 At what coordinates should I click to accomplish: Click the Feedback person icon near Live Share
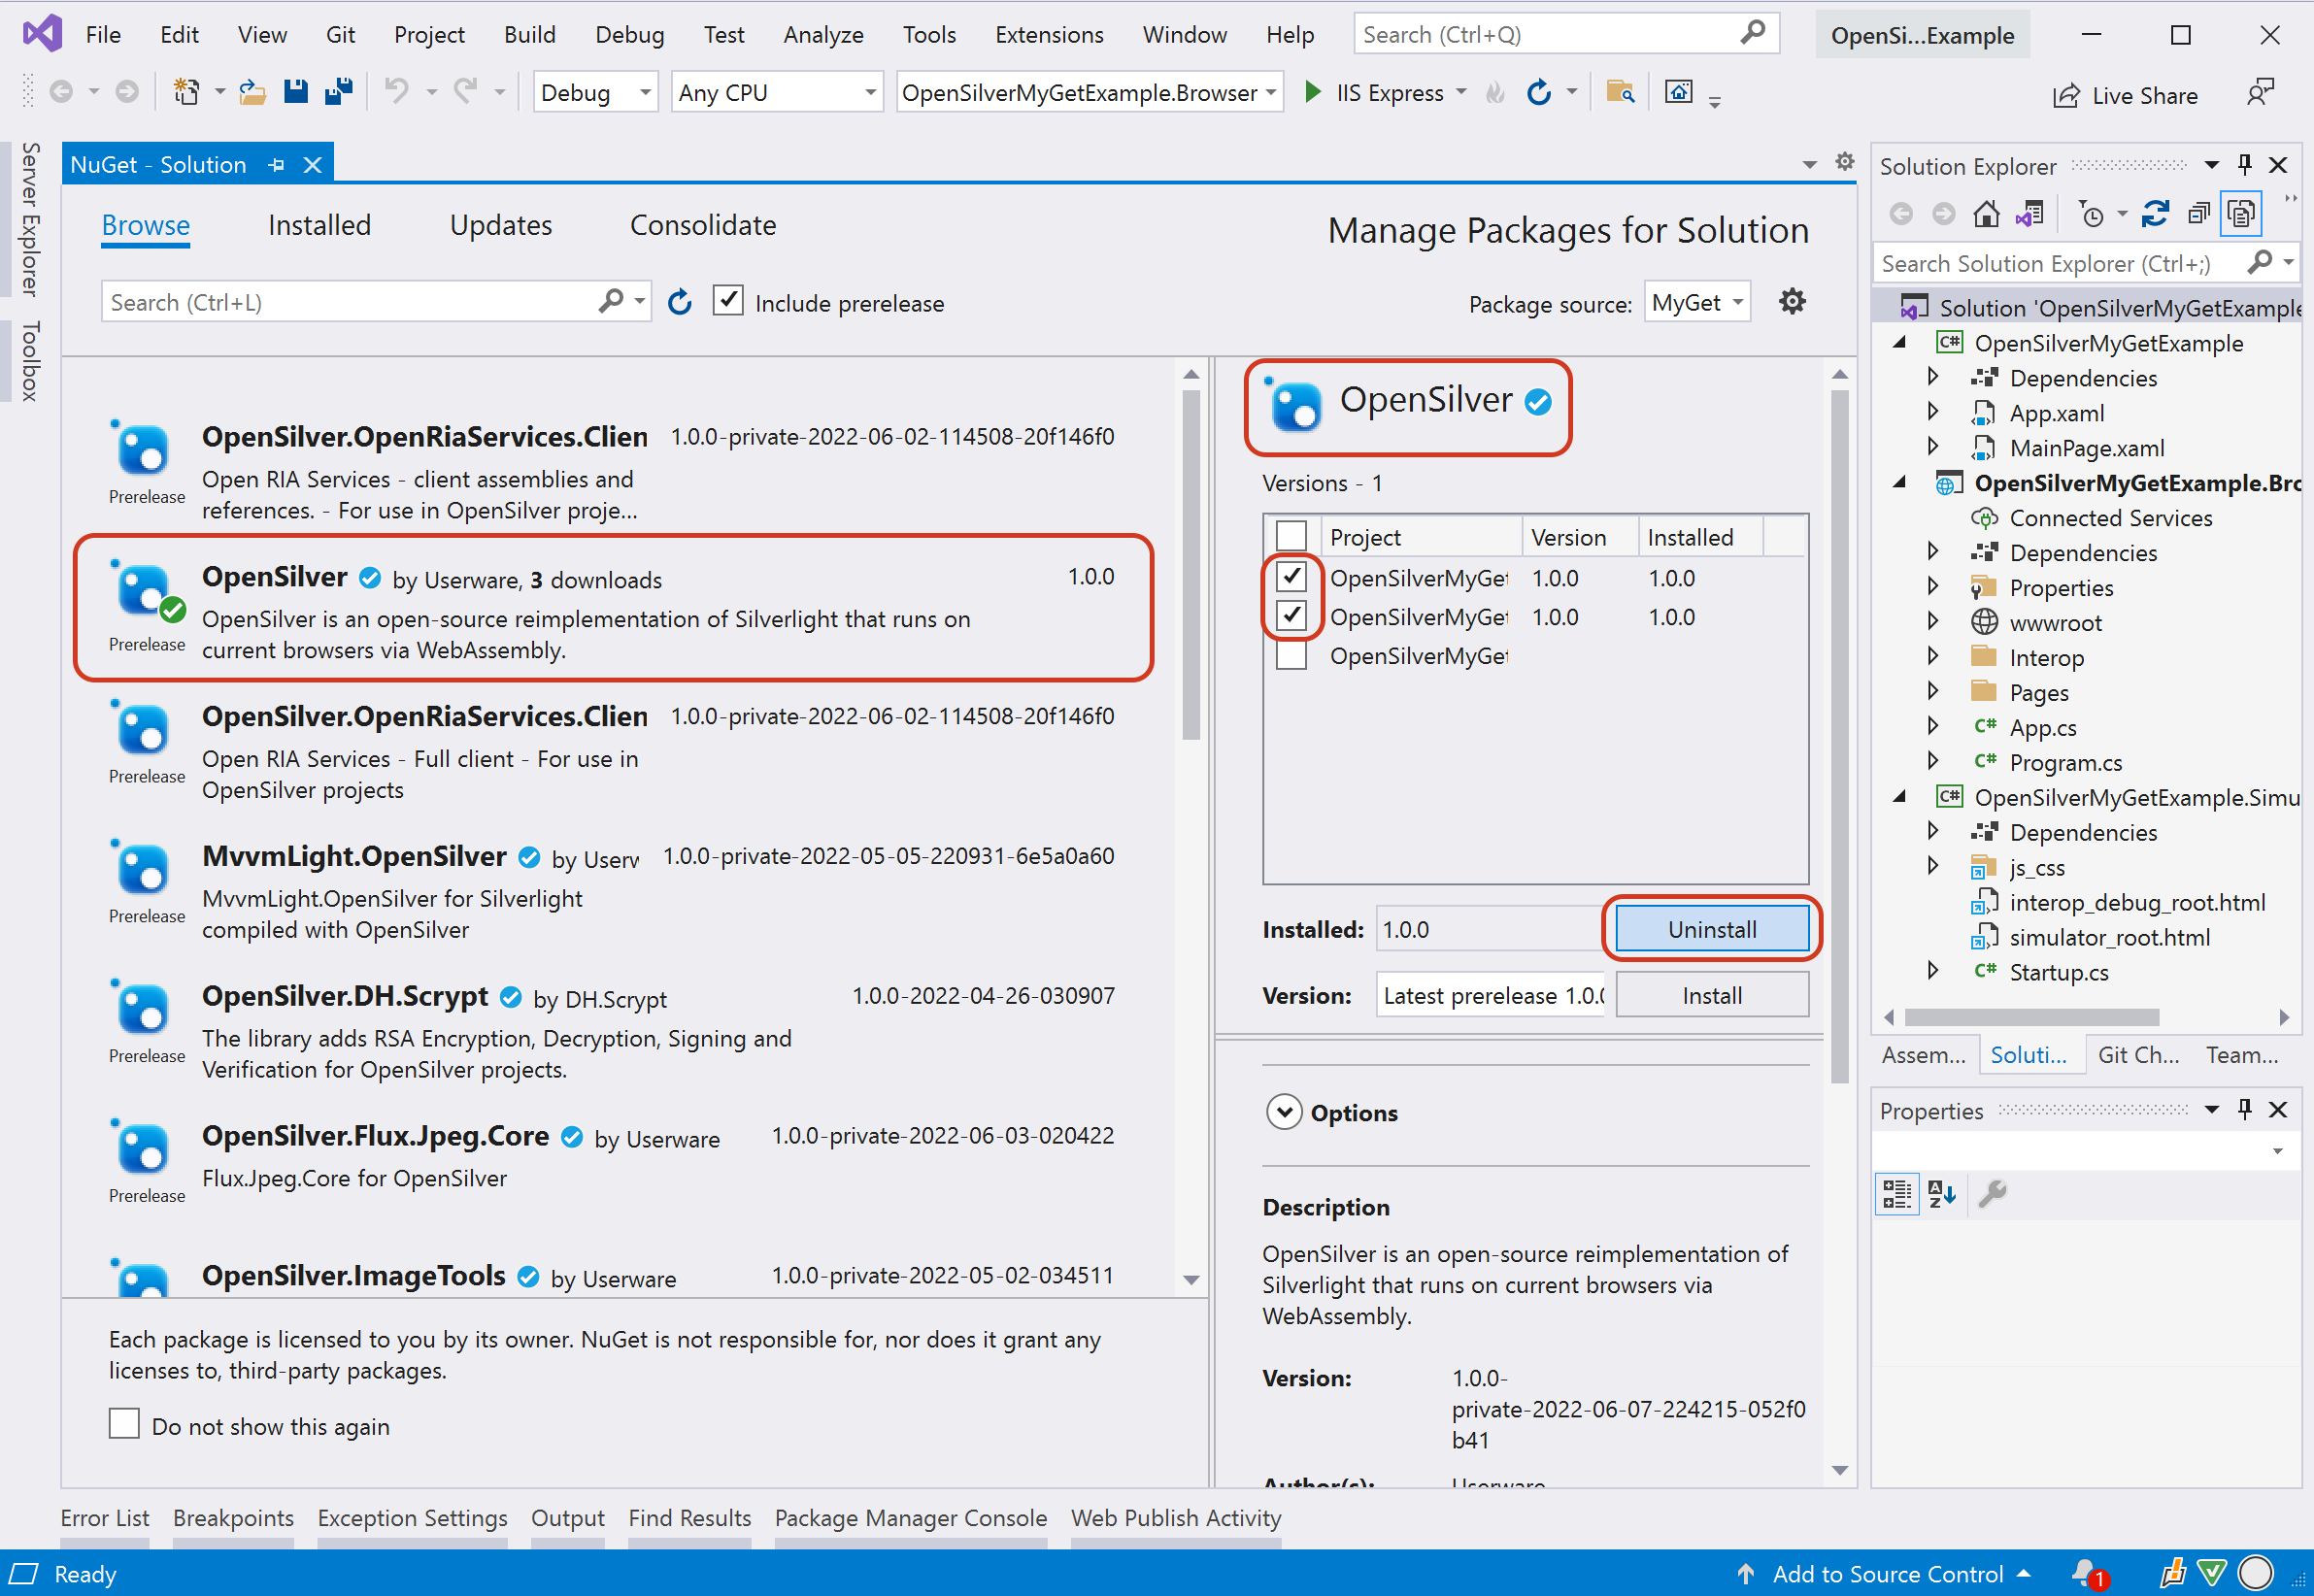click(2260, 93)
